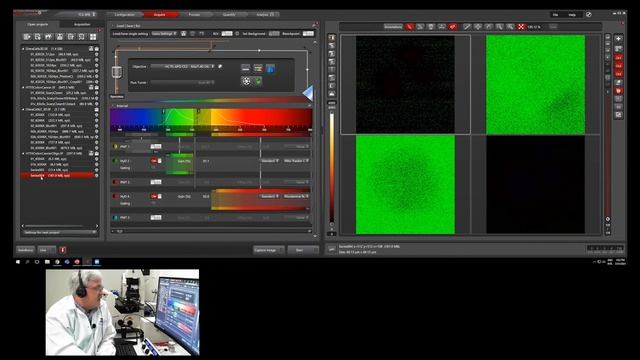Viewport: 640px width, 360px height.
Task: Select the bottom-left green channel image
Action: (405, 185)
